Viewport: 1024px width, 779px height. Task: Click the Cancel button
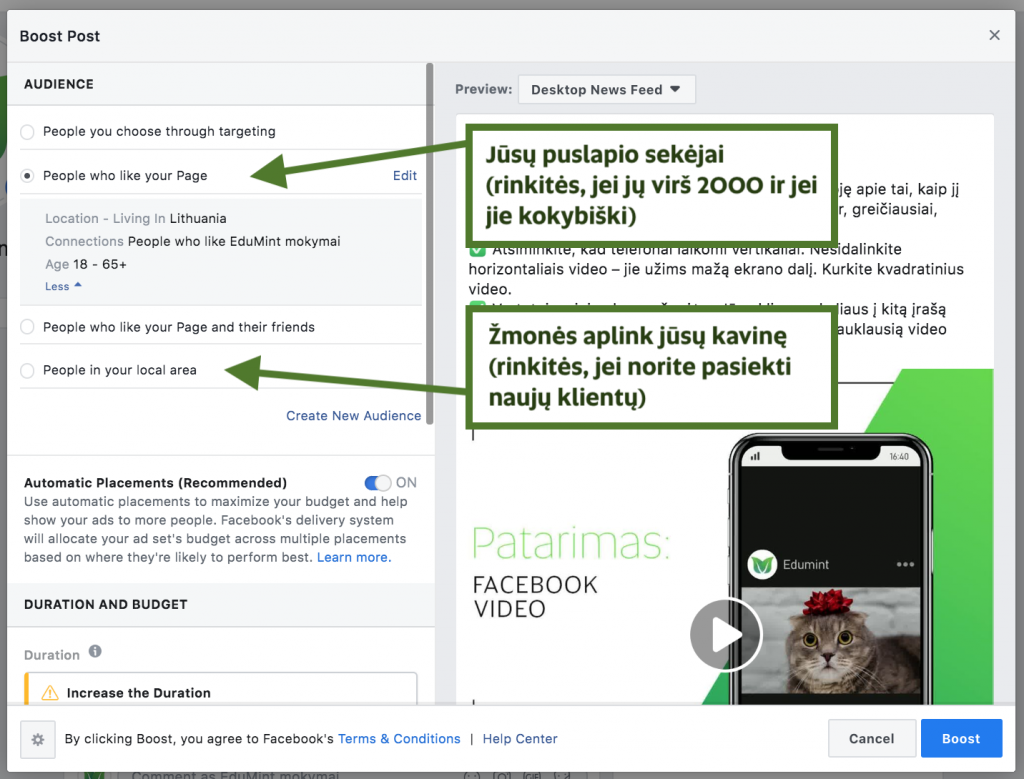871,739
